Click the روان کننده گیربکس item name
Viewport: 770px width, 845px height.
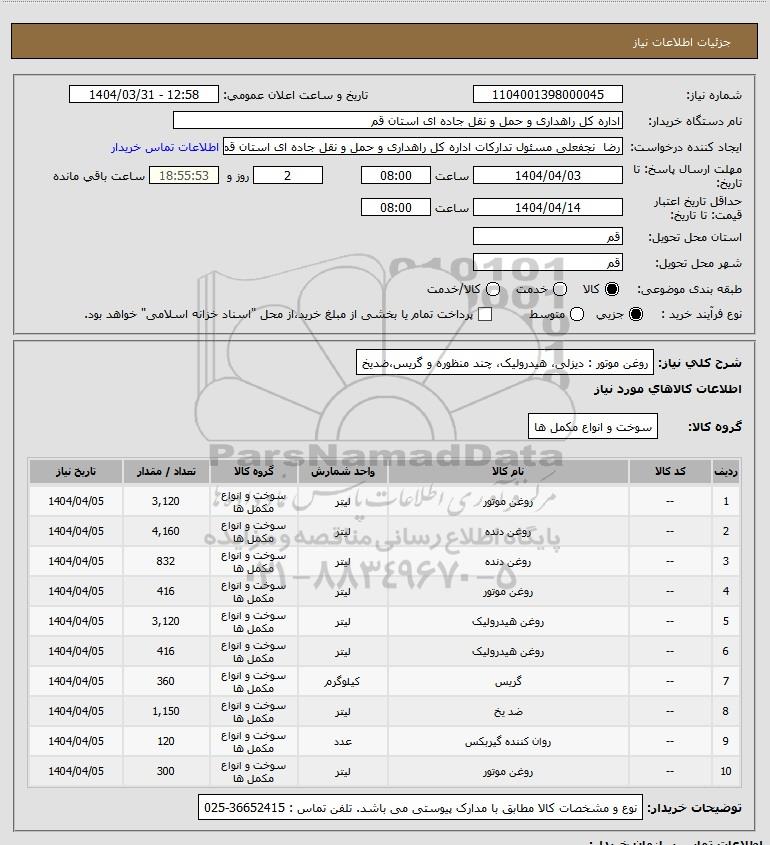[508, 742]
